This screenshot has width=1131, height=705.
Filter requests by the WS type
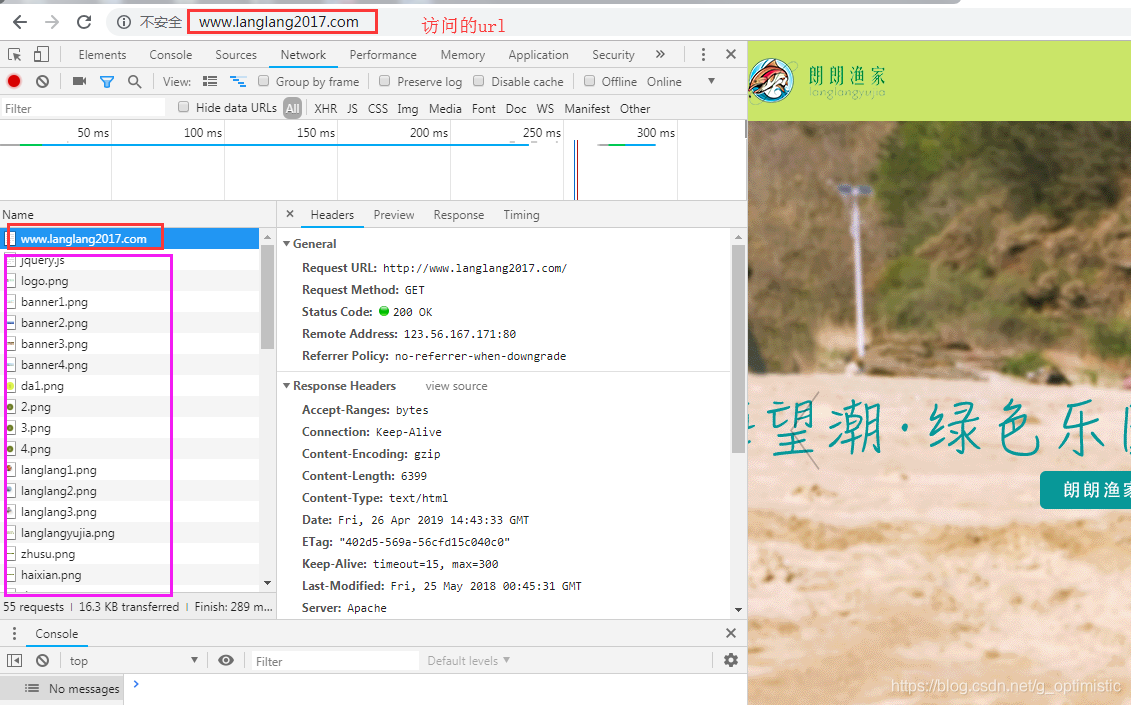pyautogui.click(x=545, y=108)
